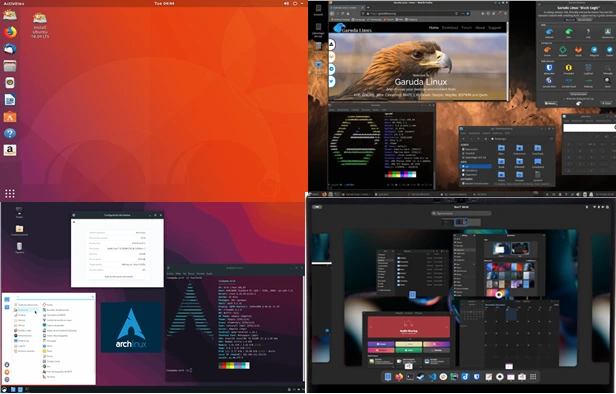Open the Twitter icon in Garuda Welcome
Image resolution: width=616 pixels, height=394 pixels.
[609, 51]
